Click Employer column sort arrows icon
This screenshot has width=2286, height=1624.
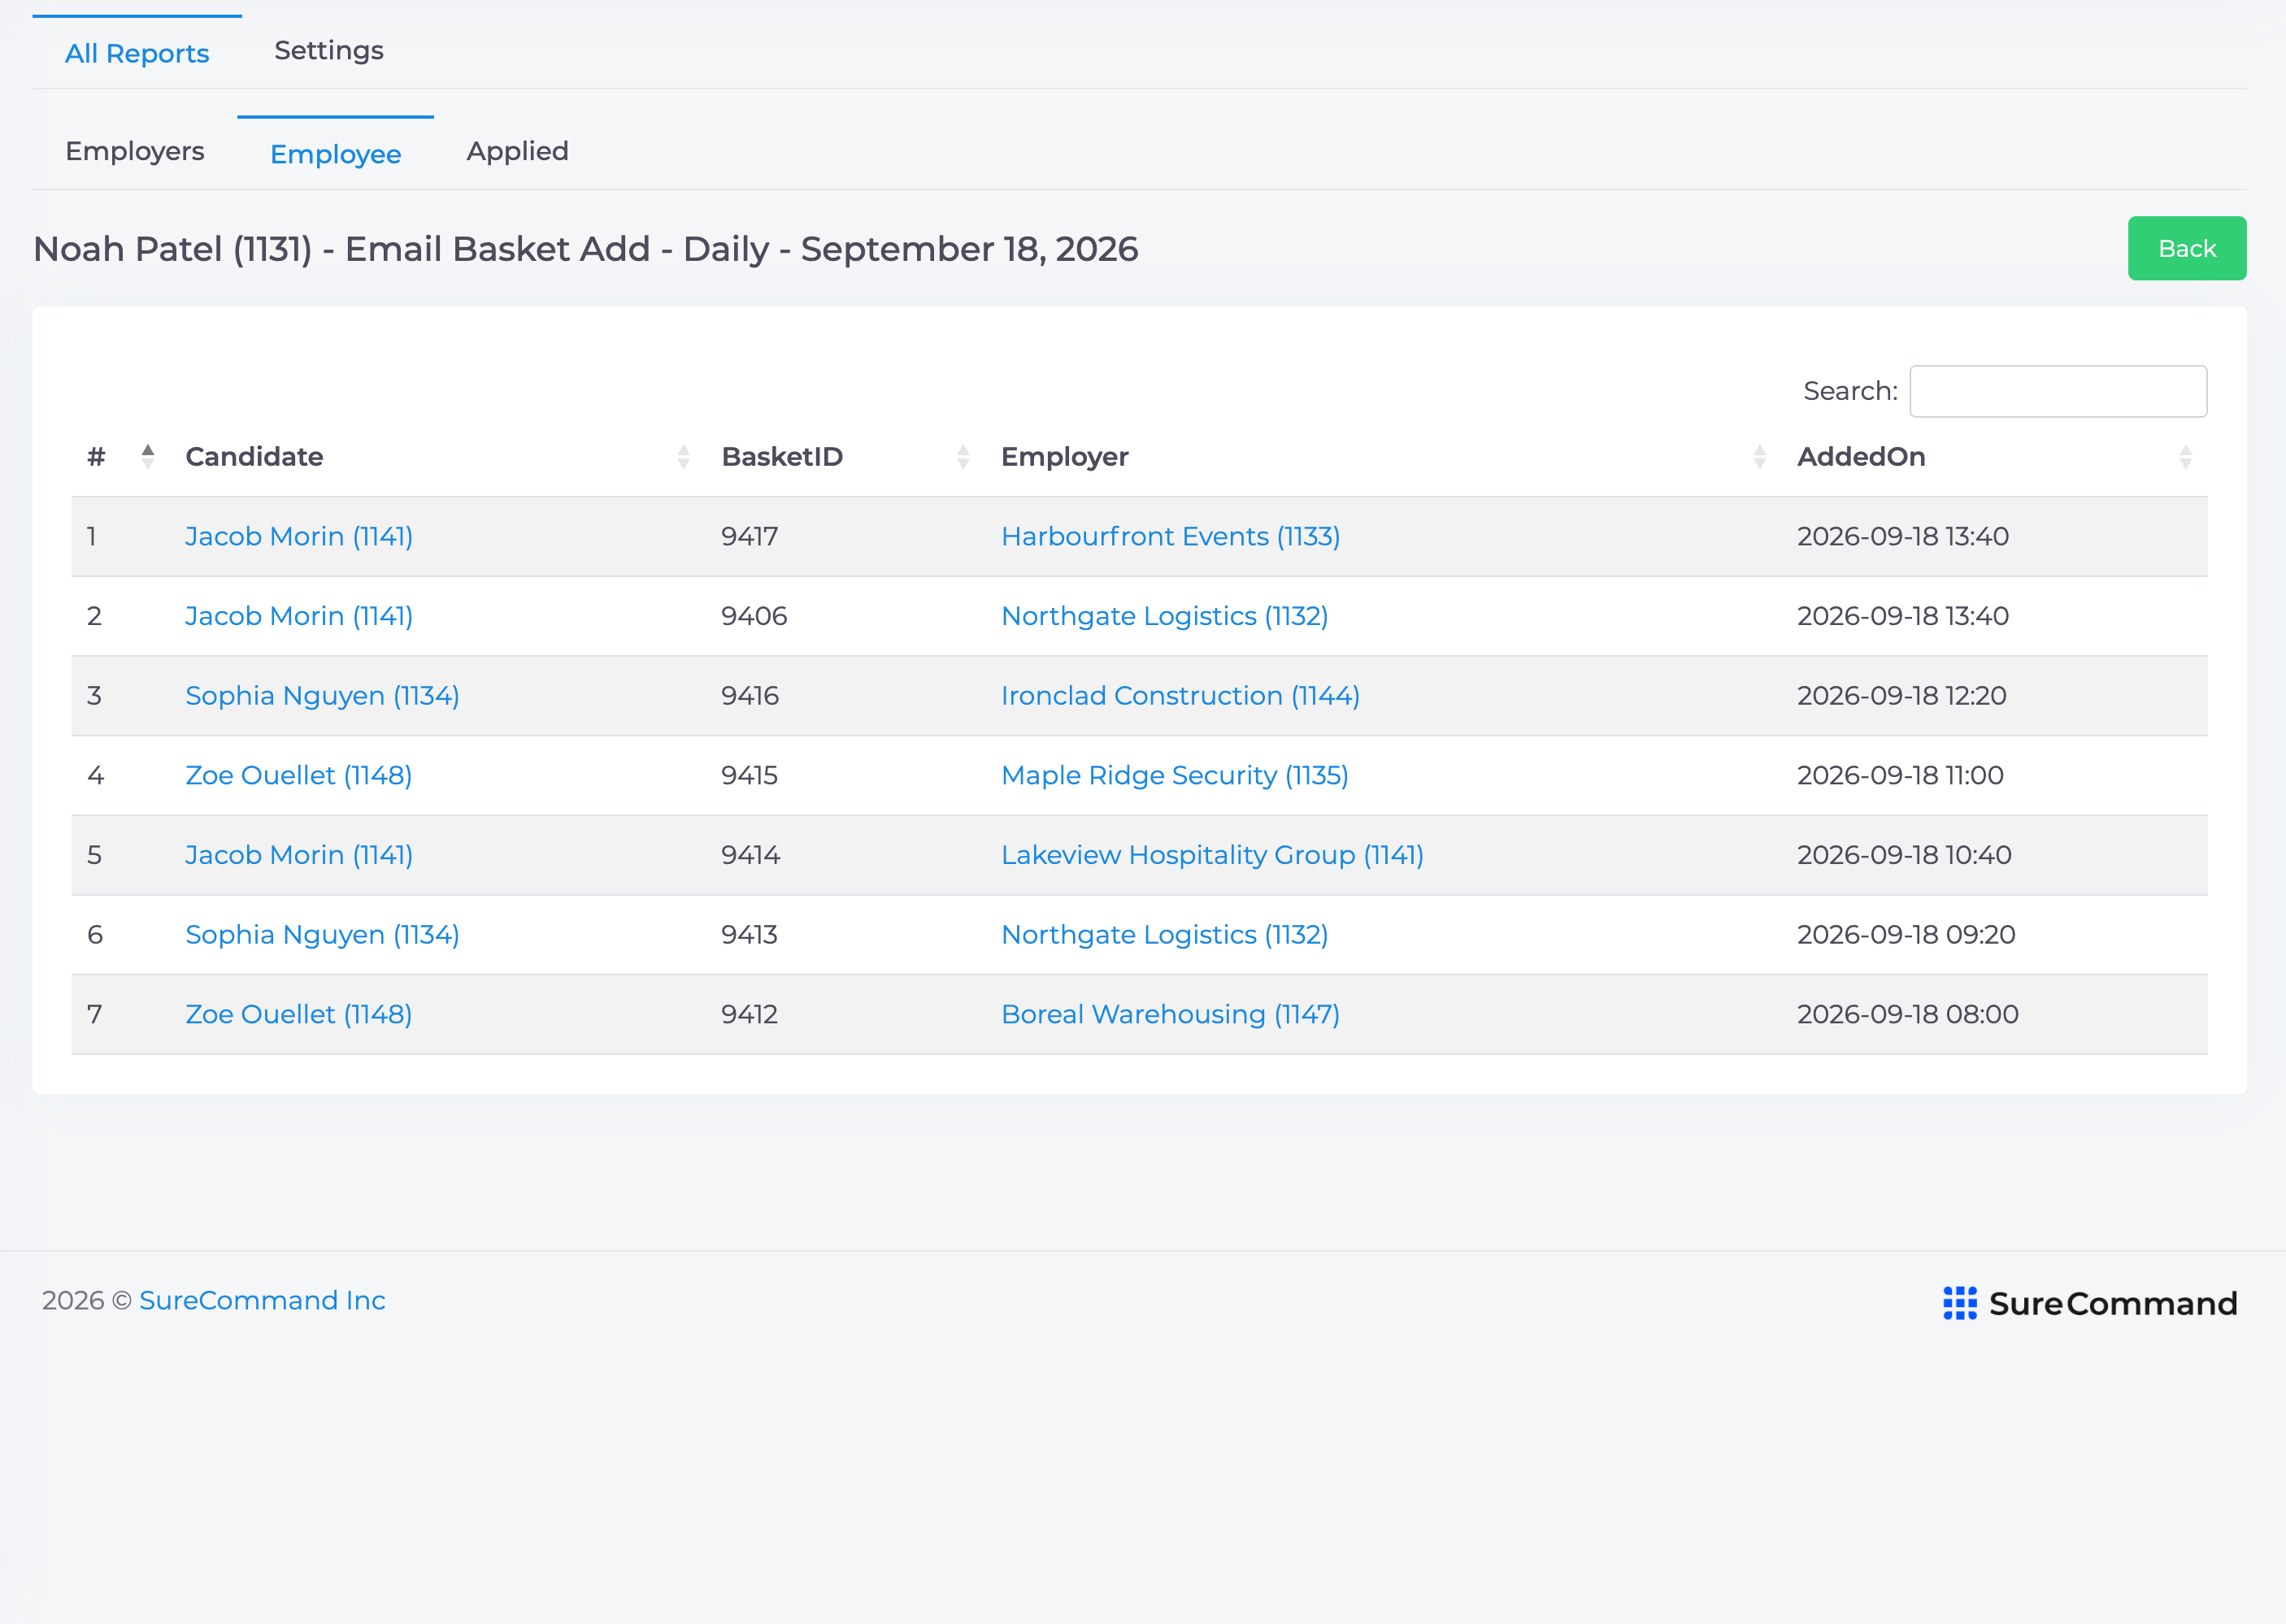pyautogui.click(x=1759, y=457)
